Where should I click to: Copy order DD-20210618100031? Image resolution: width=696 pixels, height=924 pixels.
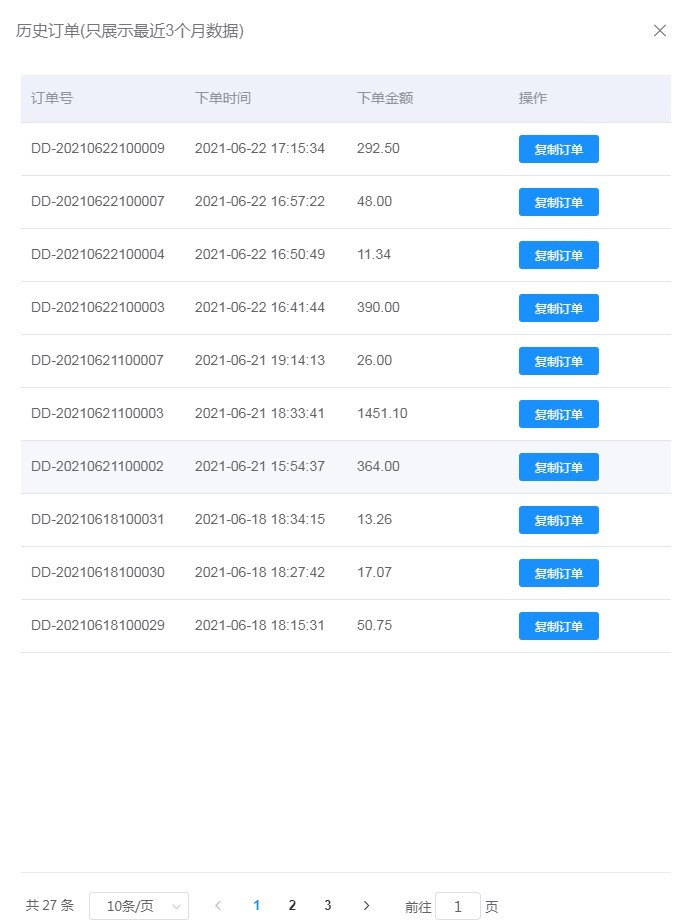pyautogui.click(x=558, y=520)
